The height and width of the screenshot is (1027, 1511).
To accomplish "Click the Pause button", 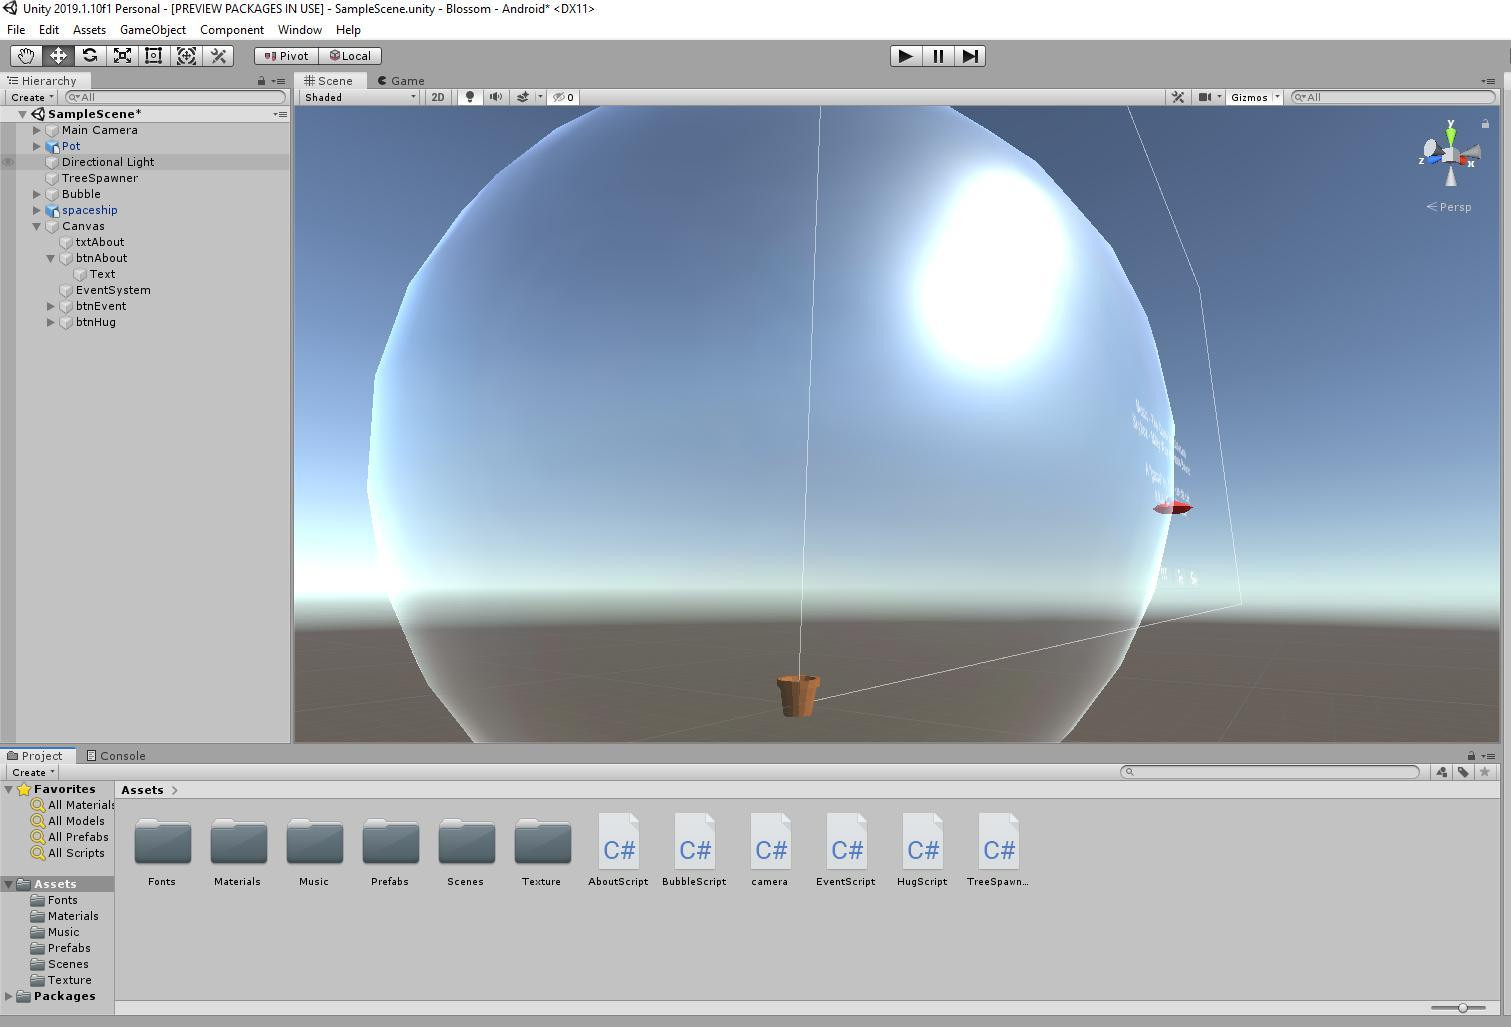I will tap(938, 56).
